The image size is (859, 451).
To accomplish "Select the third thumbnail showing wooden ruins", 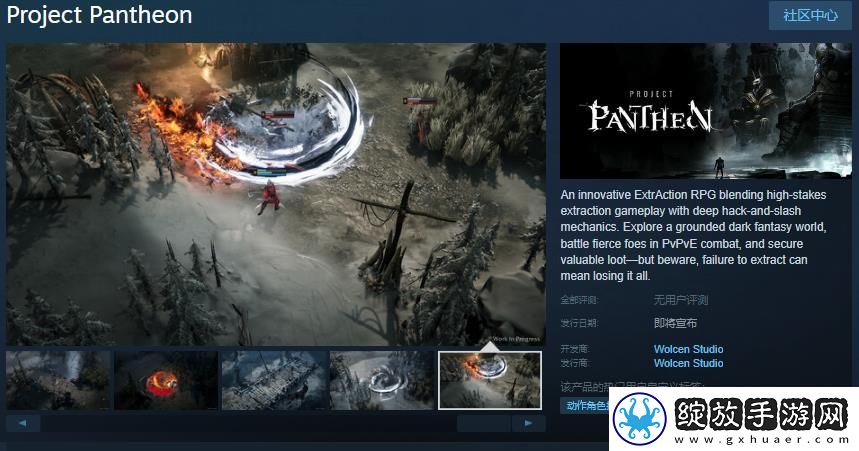I will pos(274,380).
